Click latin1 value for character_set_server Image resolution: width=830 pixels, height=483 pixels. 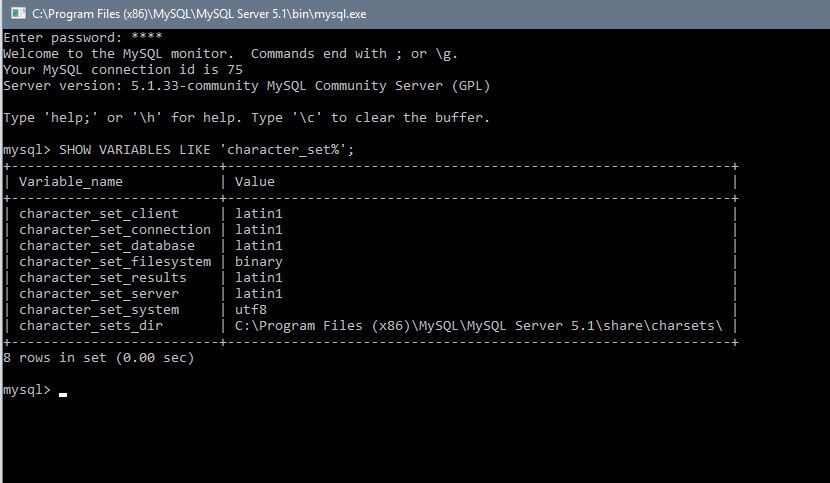coord(259,293)
